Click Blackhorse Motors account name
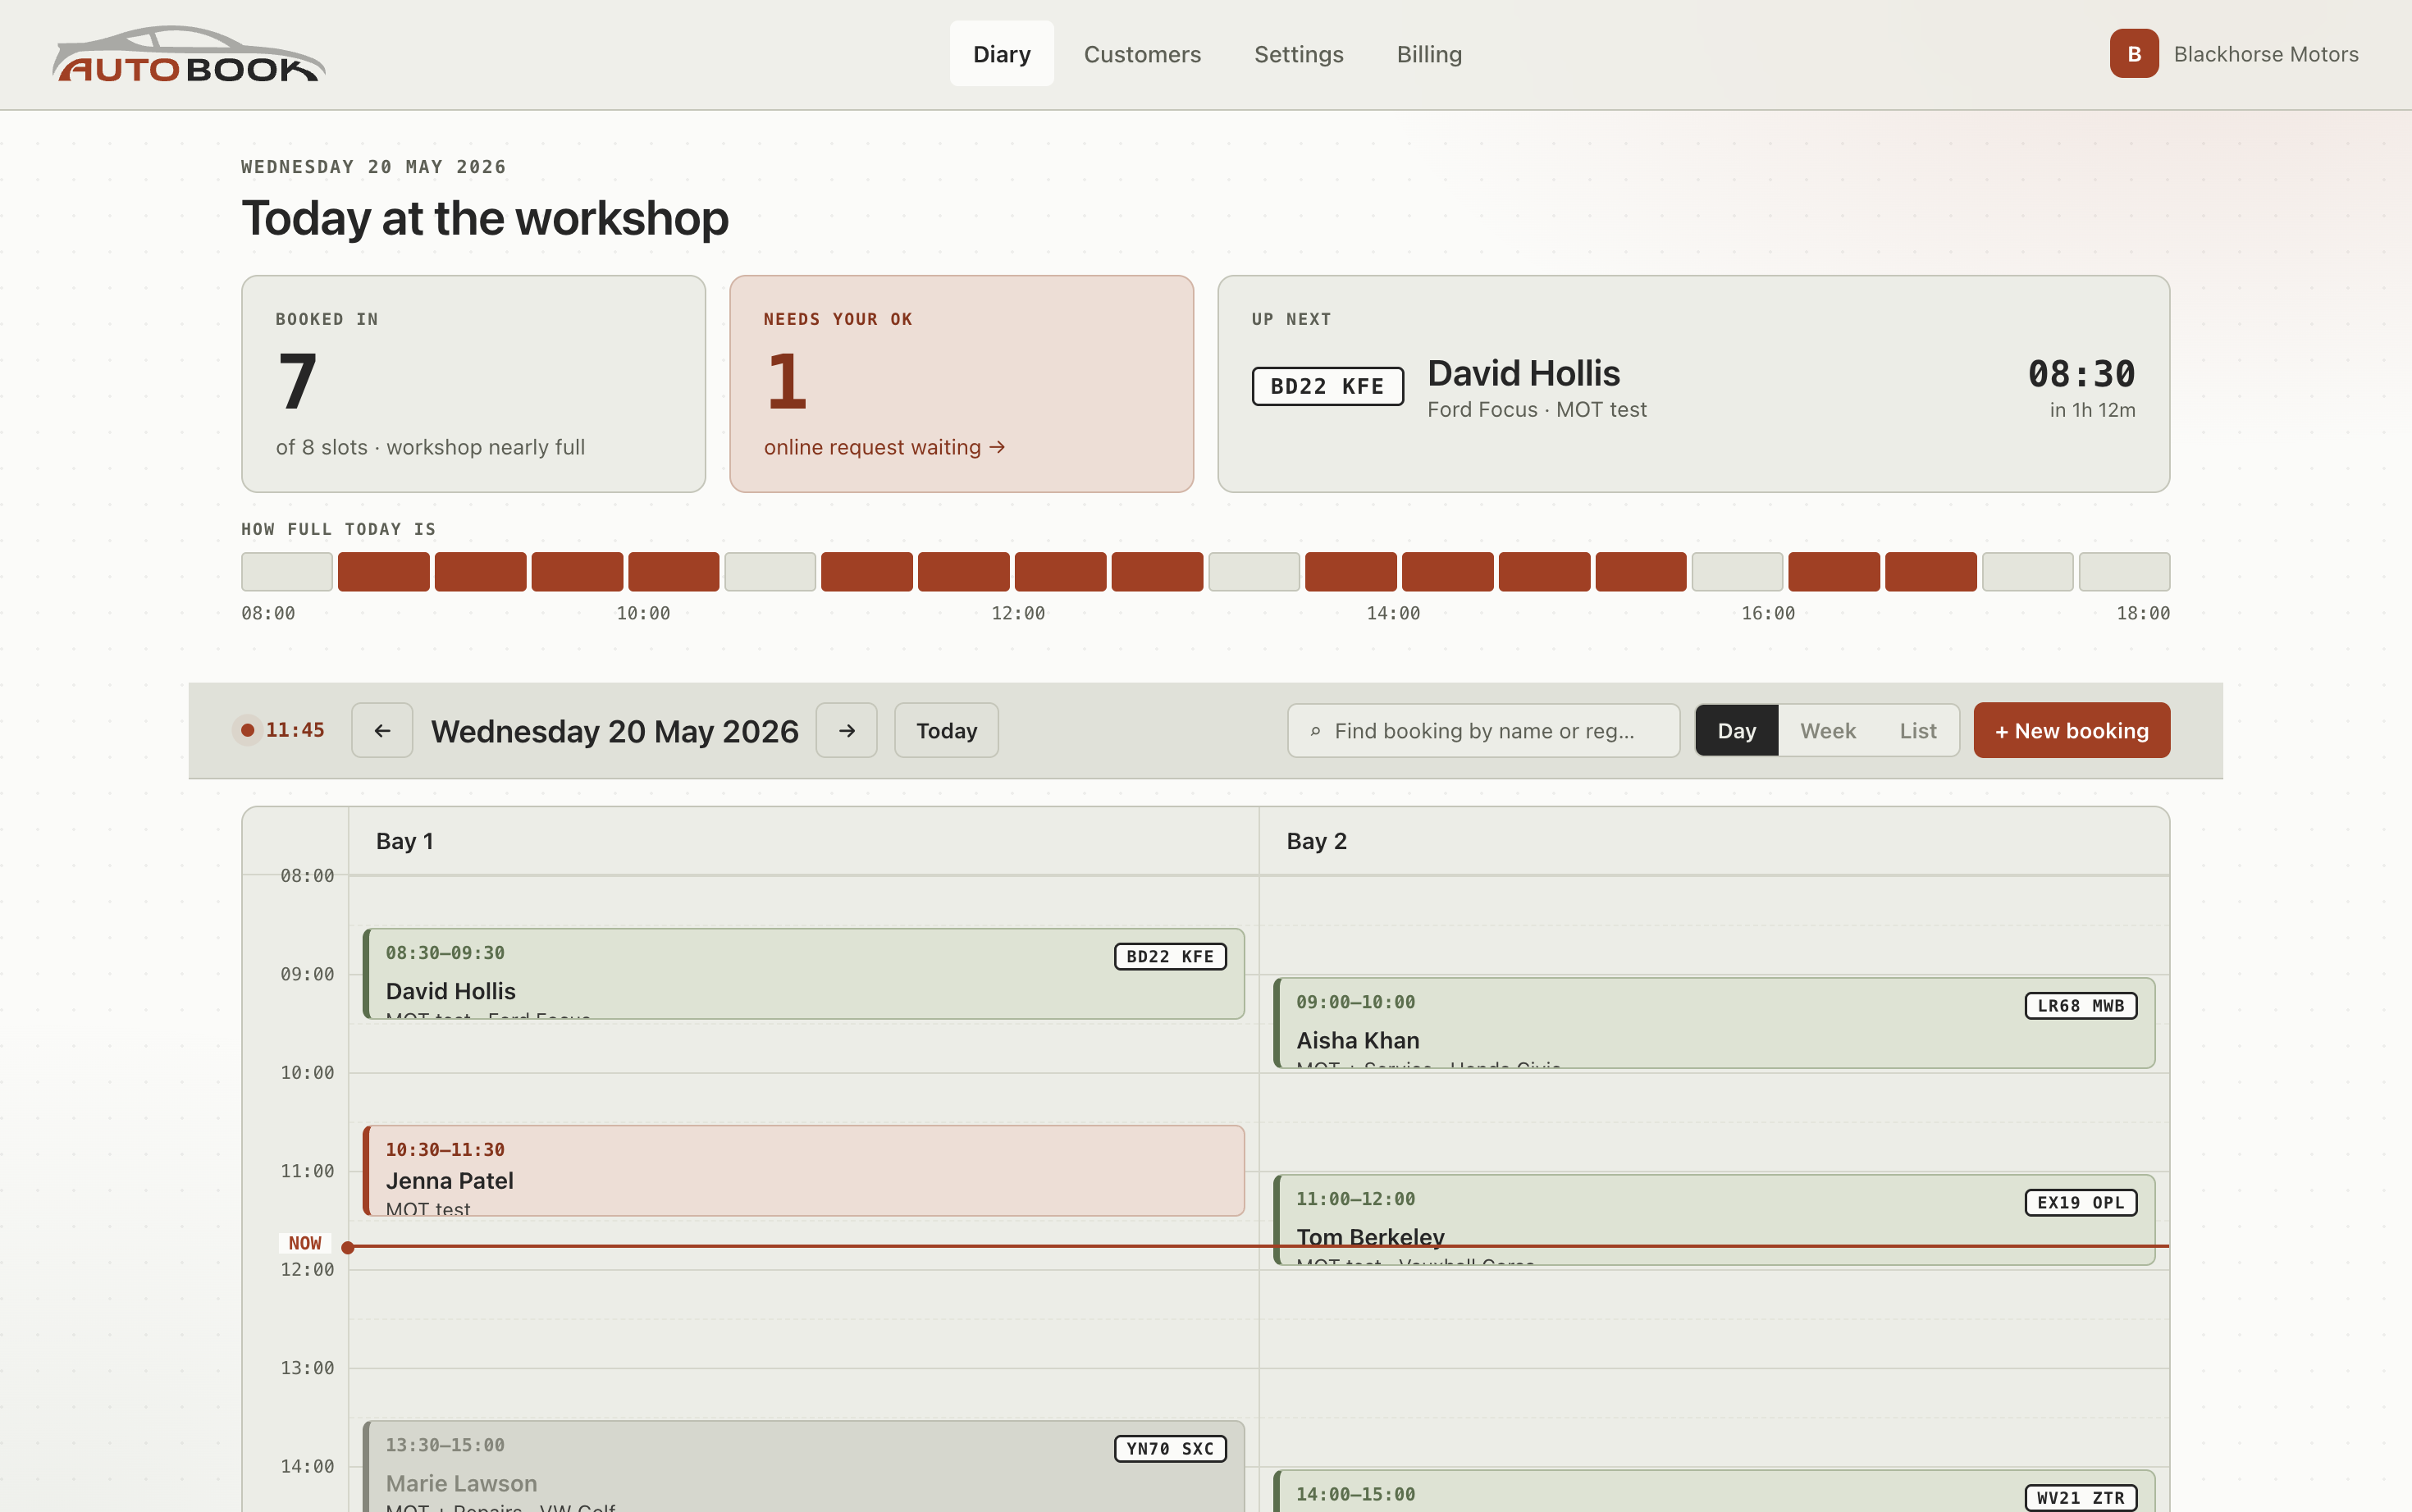The height and width of the screenshot is (1512, 2412). (x=2266, y=54)
